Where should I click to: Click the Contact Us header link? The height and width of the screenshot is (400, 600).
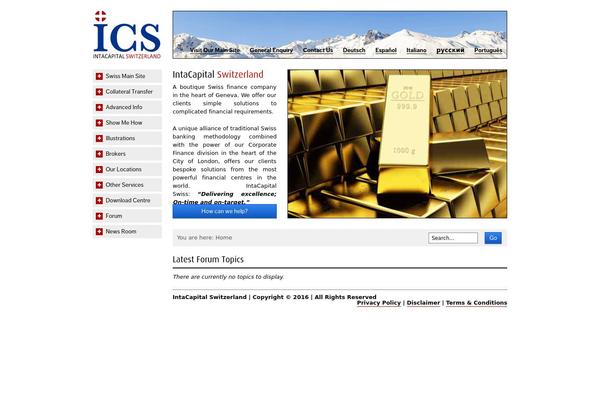coord(318,50)
